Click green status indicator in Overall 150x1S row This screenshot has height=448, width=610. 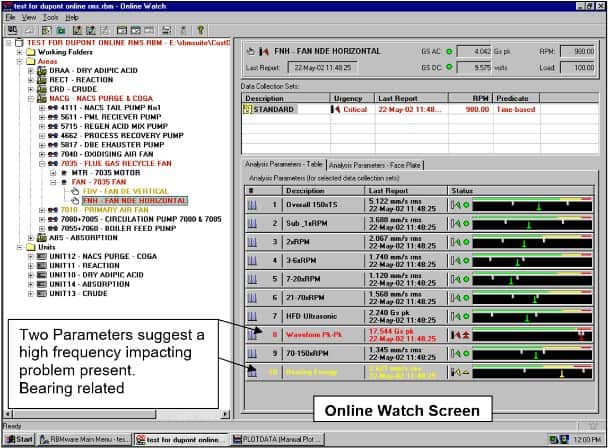pos(466,205)
